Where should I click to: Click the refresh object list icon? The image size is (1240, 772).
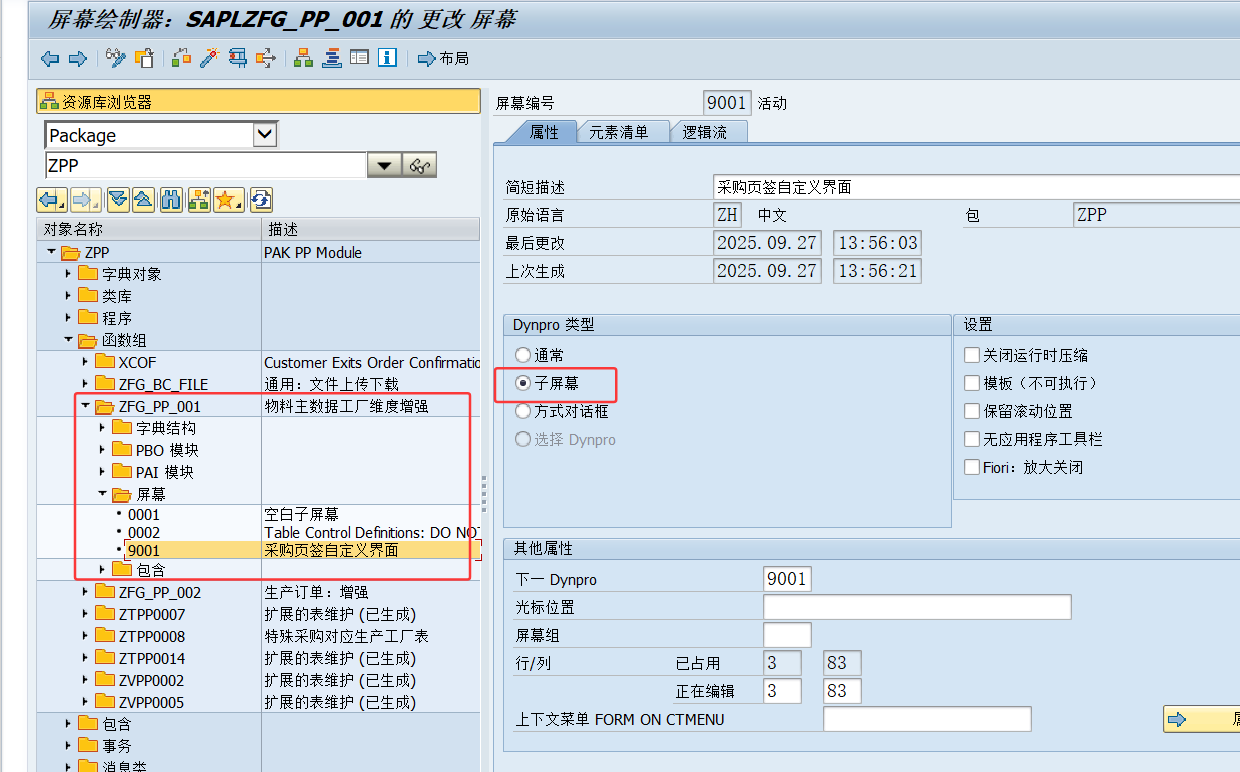click(x=261, y=199)
